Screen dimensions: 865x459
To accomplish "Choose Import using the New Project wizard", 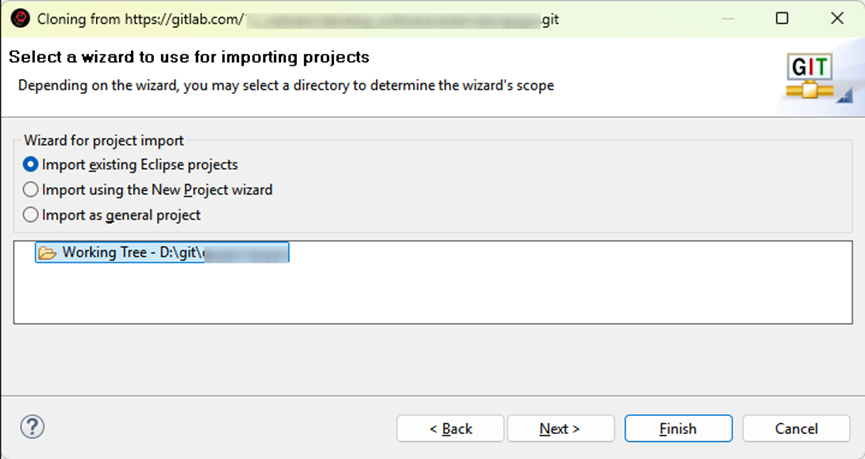I will point(31,189).
